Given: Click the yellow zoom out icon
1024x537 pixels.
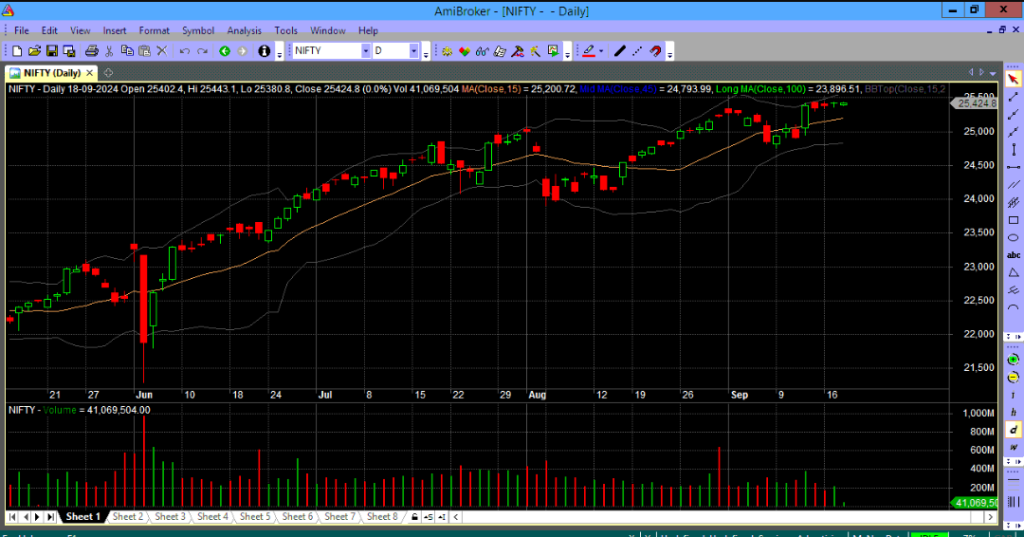Looking at the screenshot, I should (x=1014, y=378).
